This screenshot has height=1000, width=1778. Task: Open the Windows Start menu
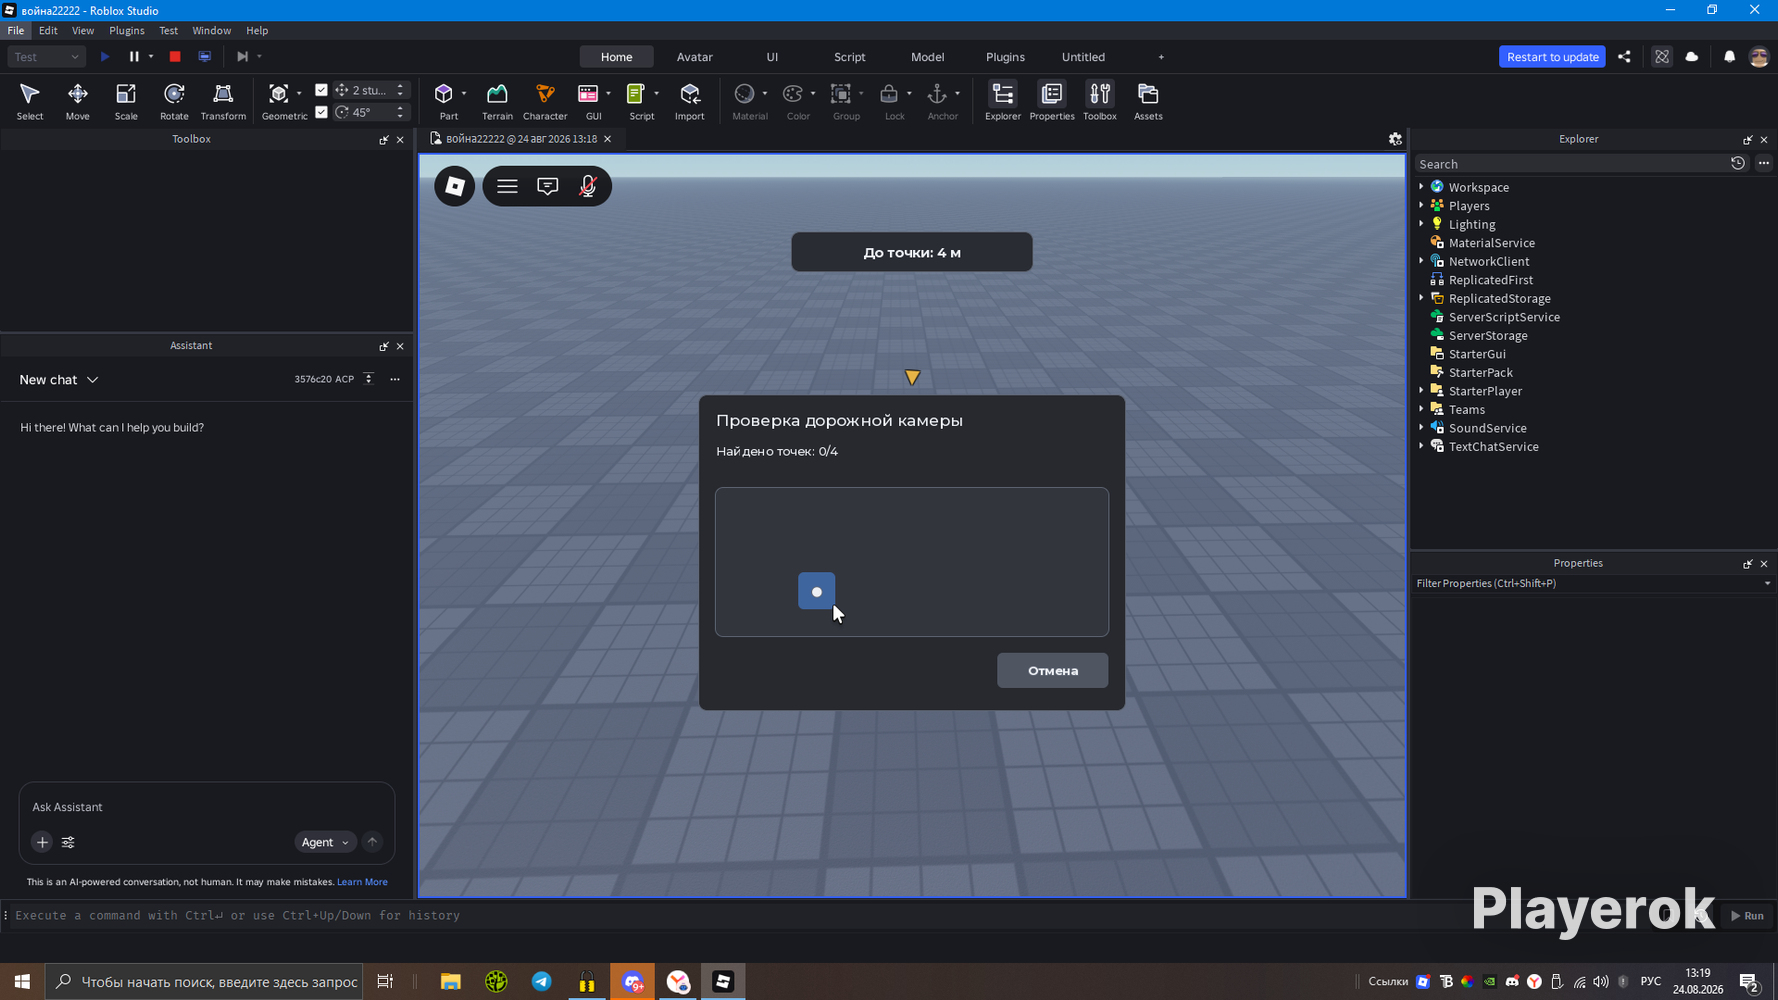(x=22, y=982)
